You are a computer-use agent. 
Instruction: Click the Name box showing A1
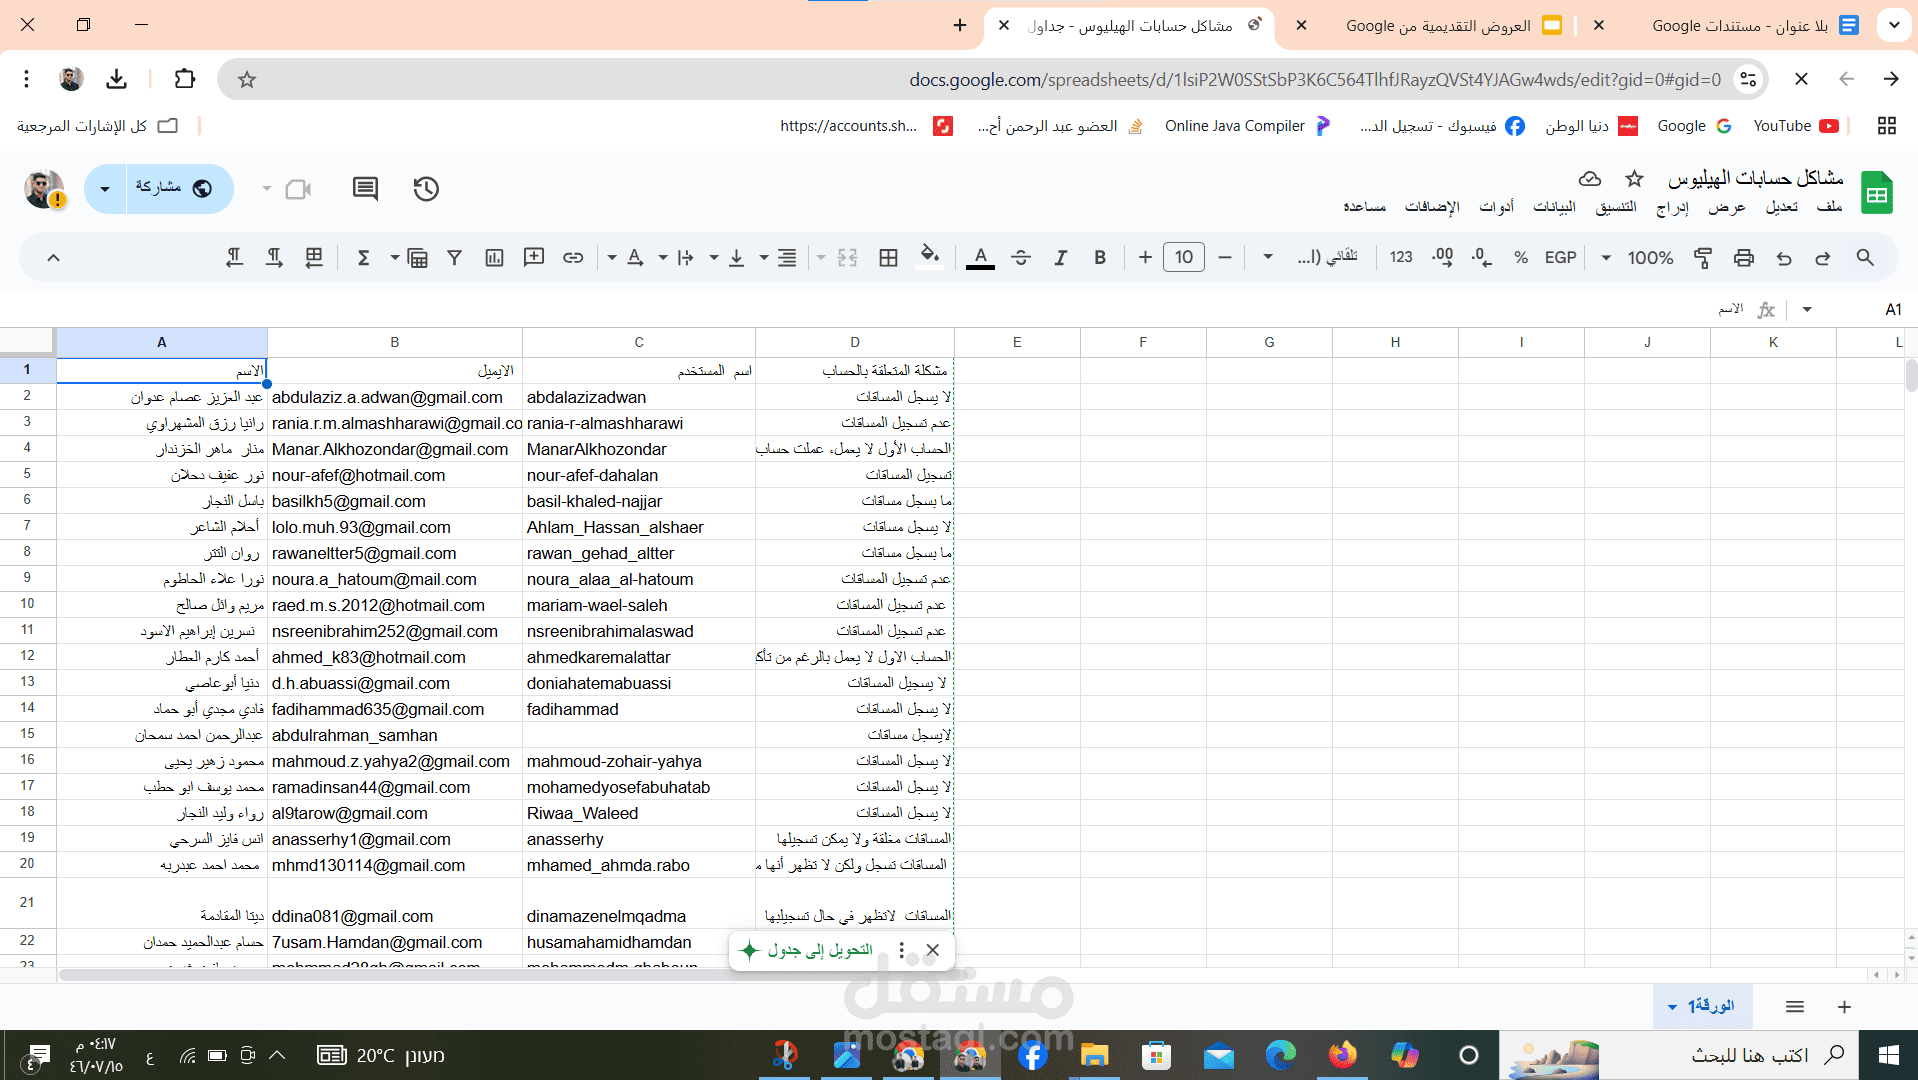click(x=1865, y=309)
